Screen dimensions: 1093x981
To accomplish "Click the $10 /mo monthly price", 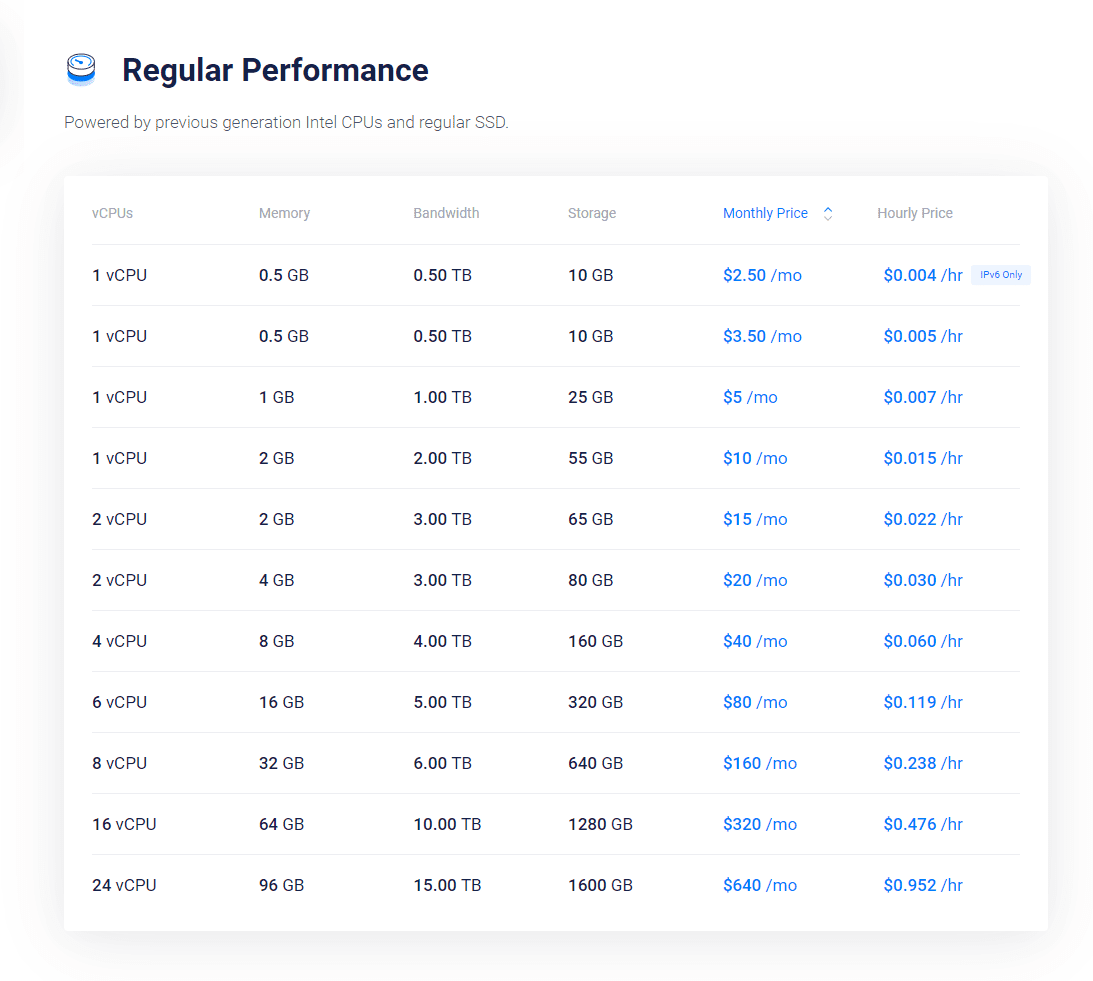I will (x=755, y=458).
